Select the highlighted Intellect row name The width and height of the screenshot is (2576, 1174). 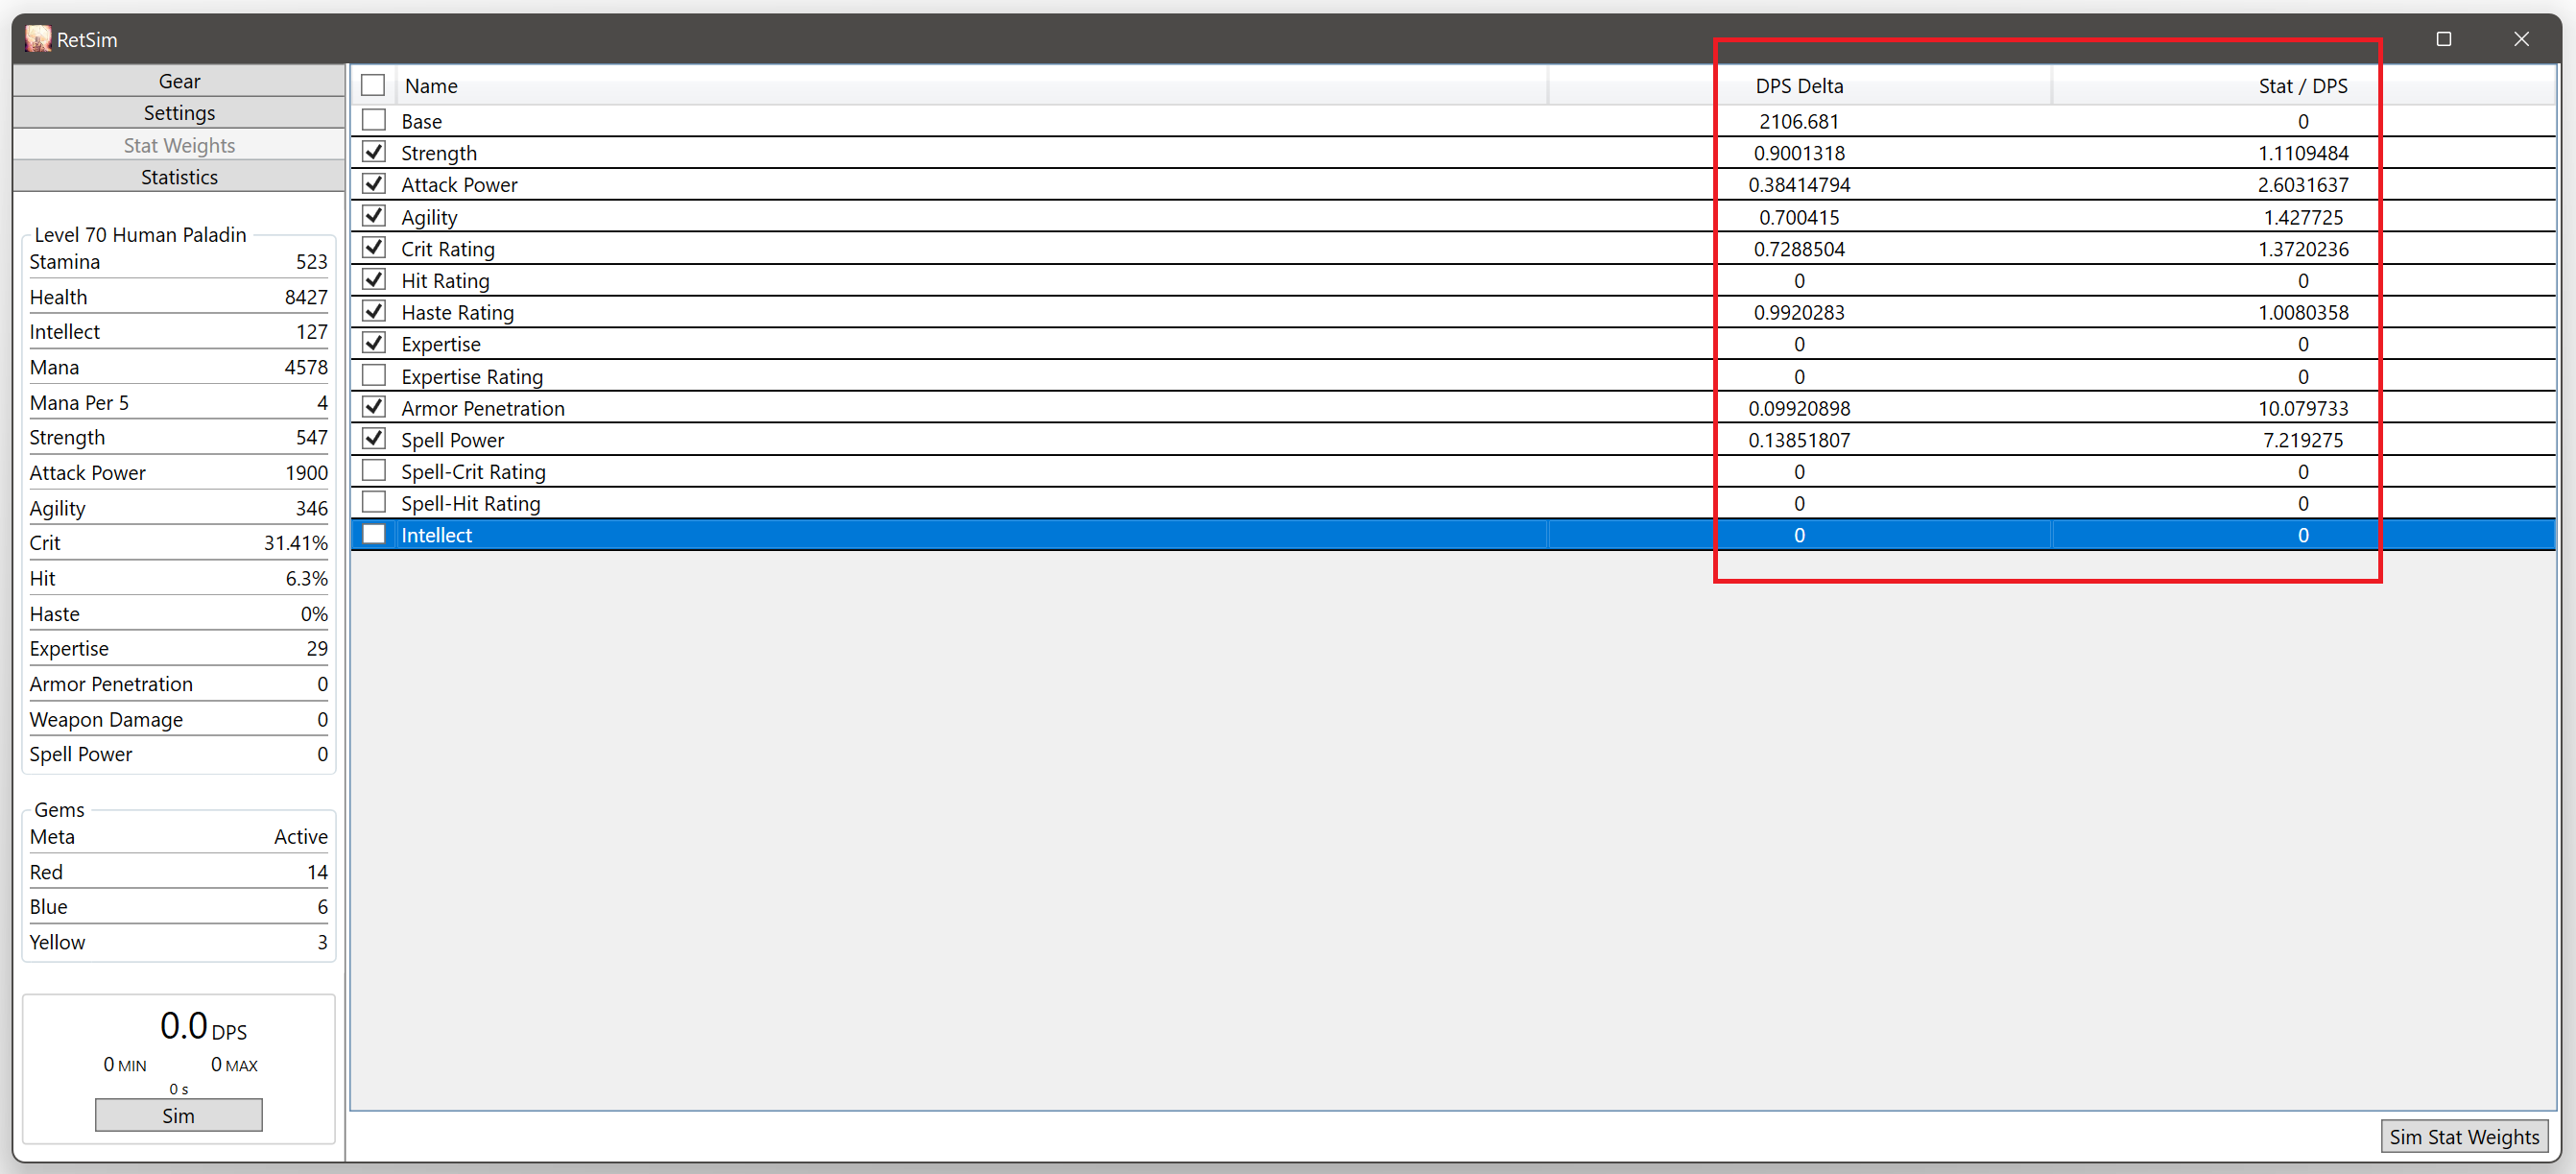436,535
